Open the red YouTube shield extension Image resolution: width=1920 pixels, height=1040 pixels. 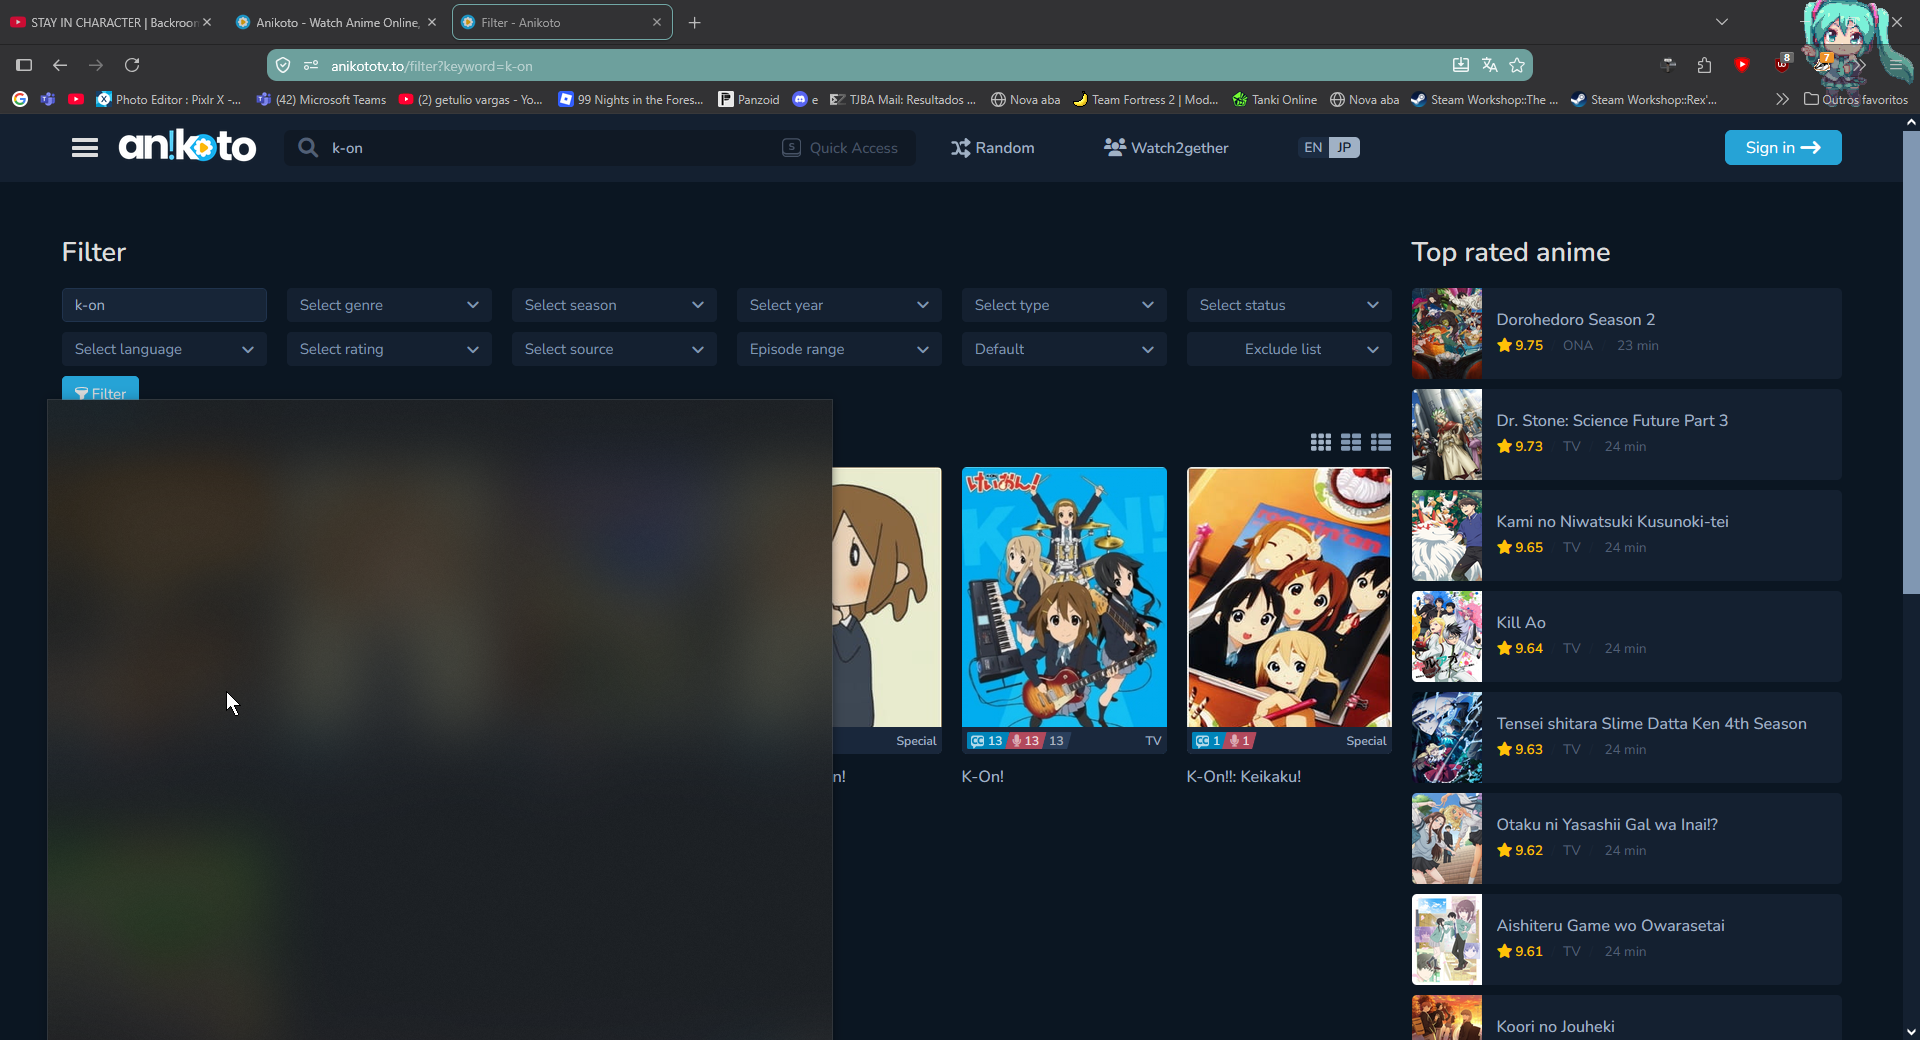[1742, 65]
